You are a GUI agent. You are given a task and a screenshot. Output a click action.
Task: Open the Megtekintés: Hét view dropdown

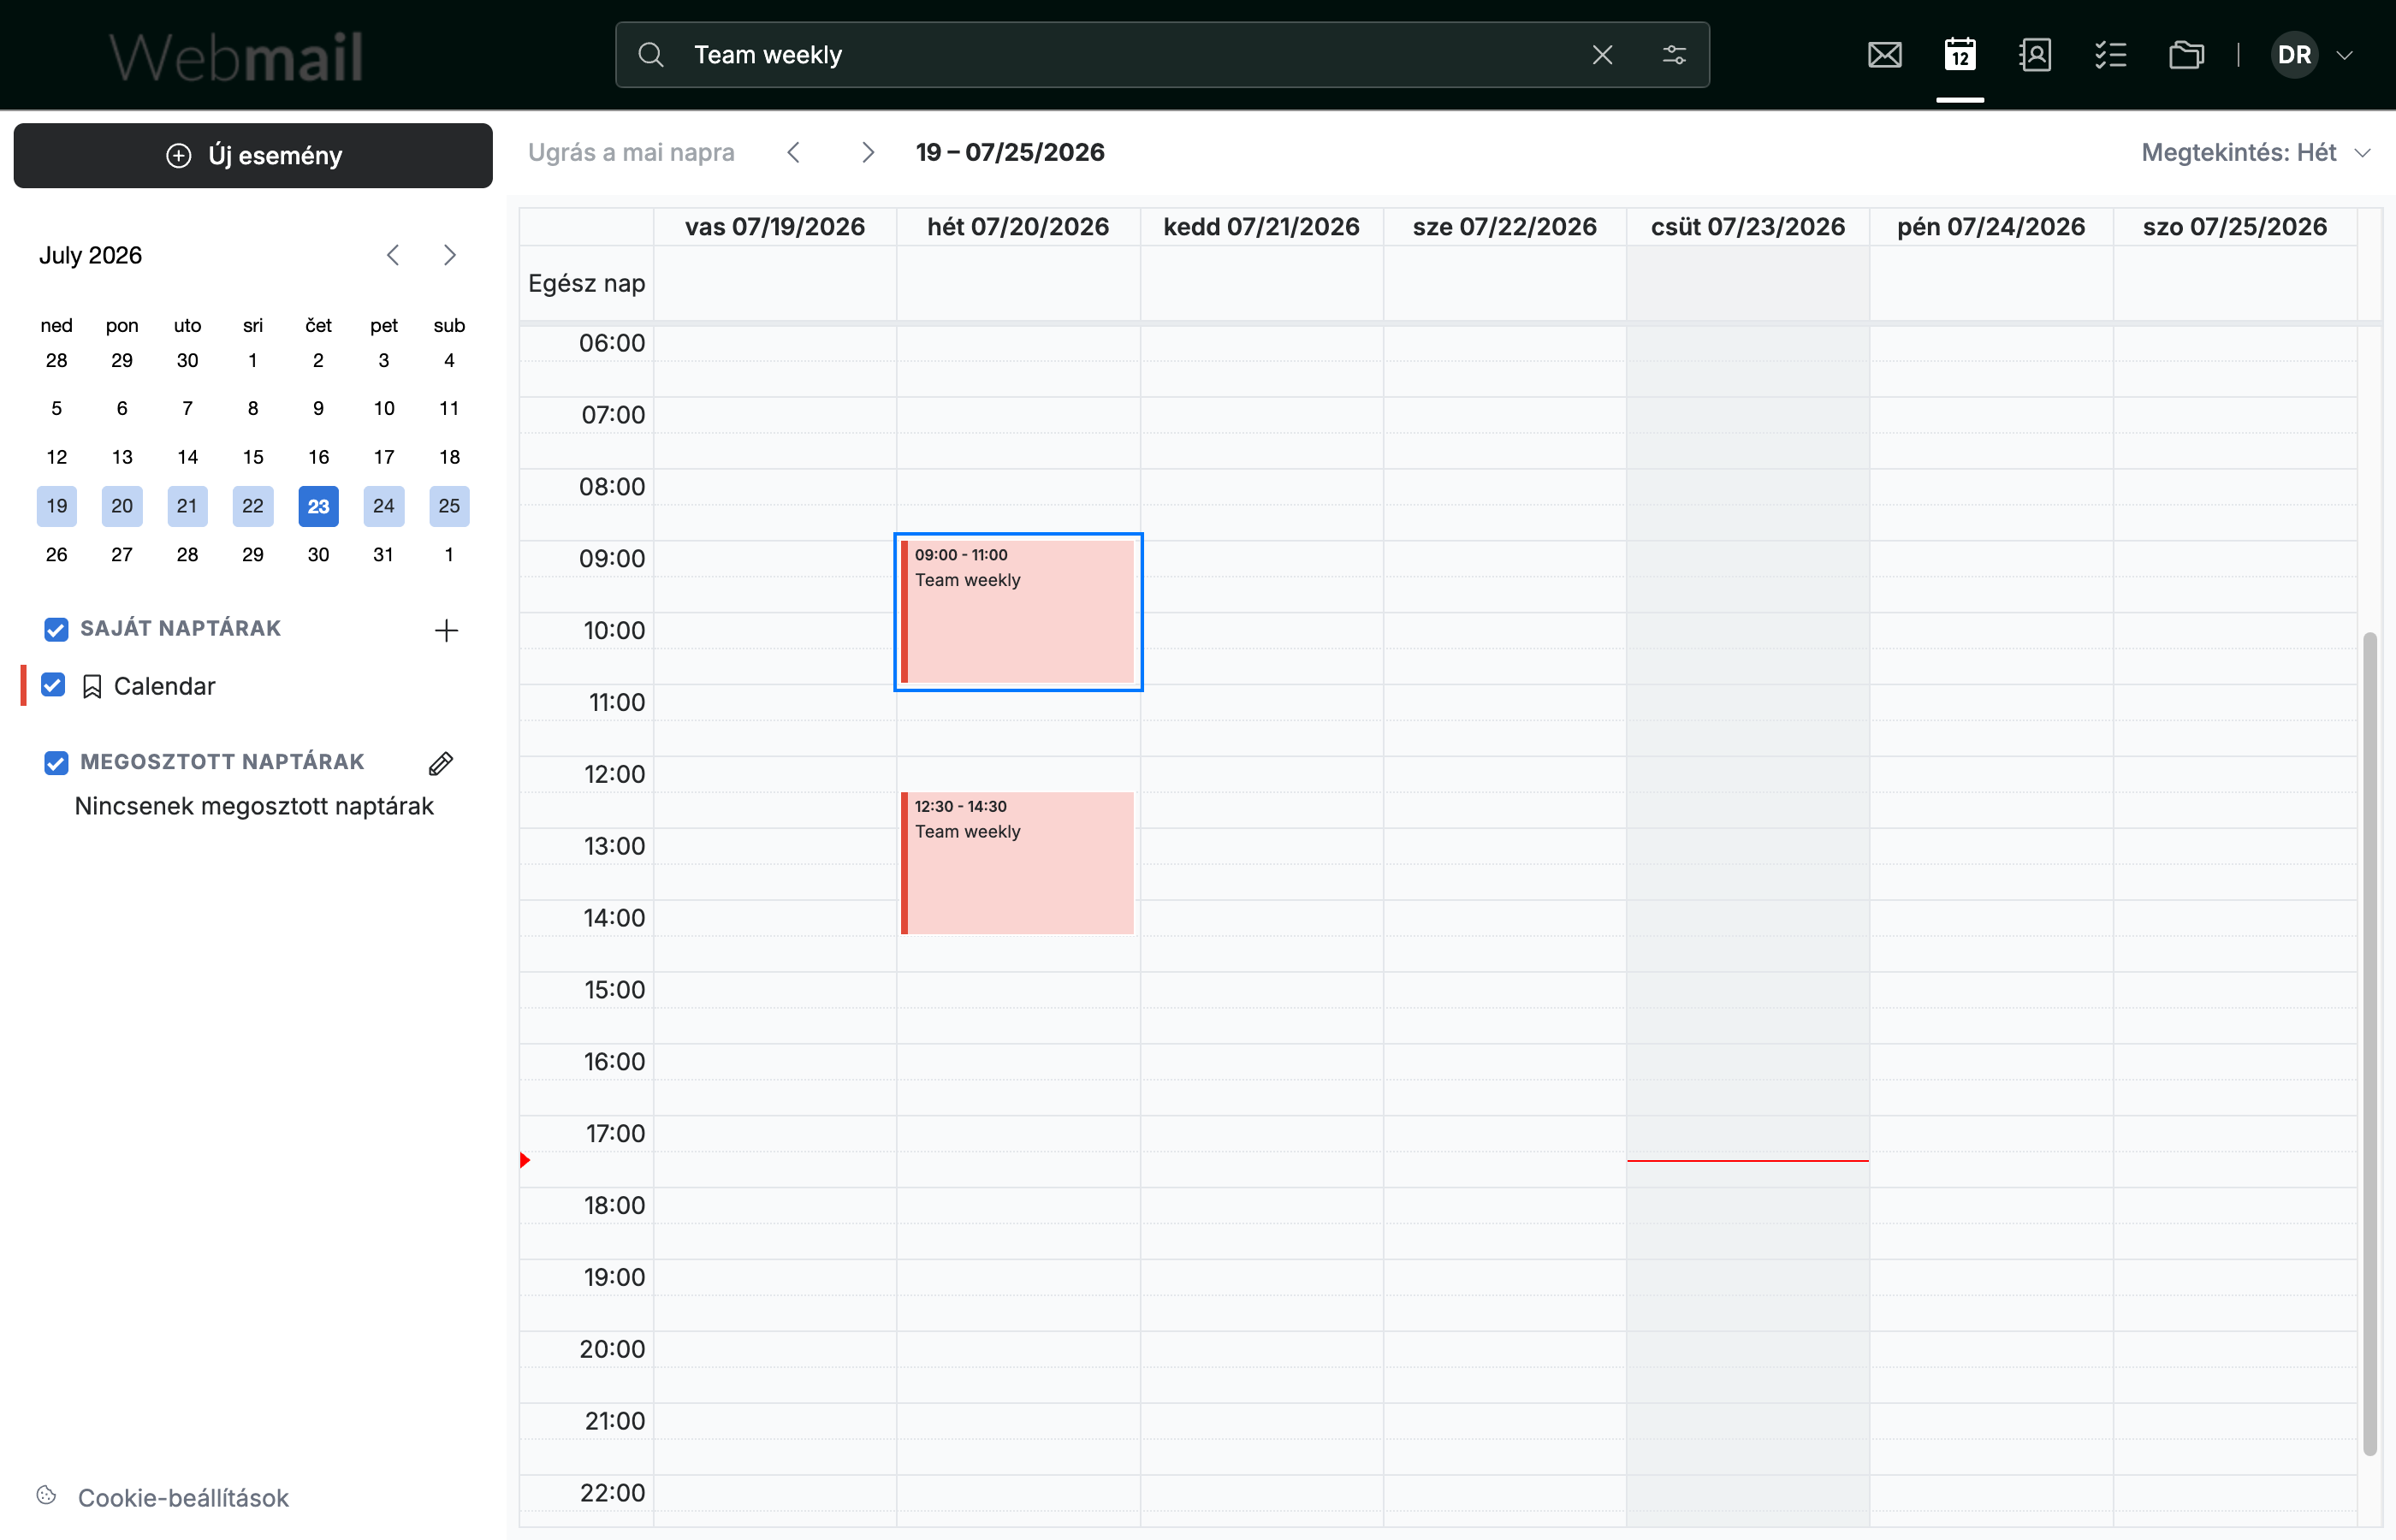click(x=2255, y=152)
